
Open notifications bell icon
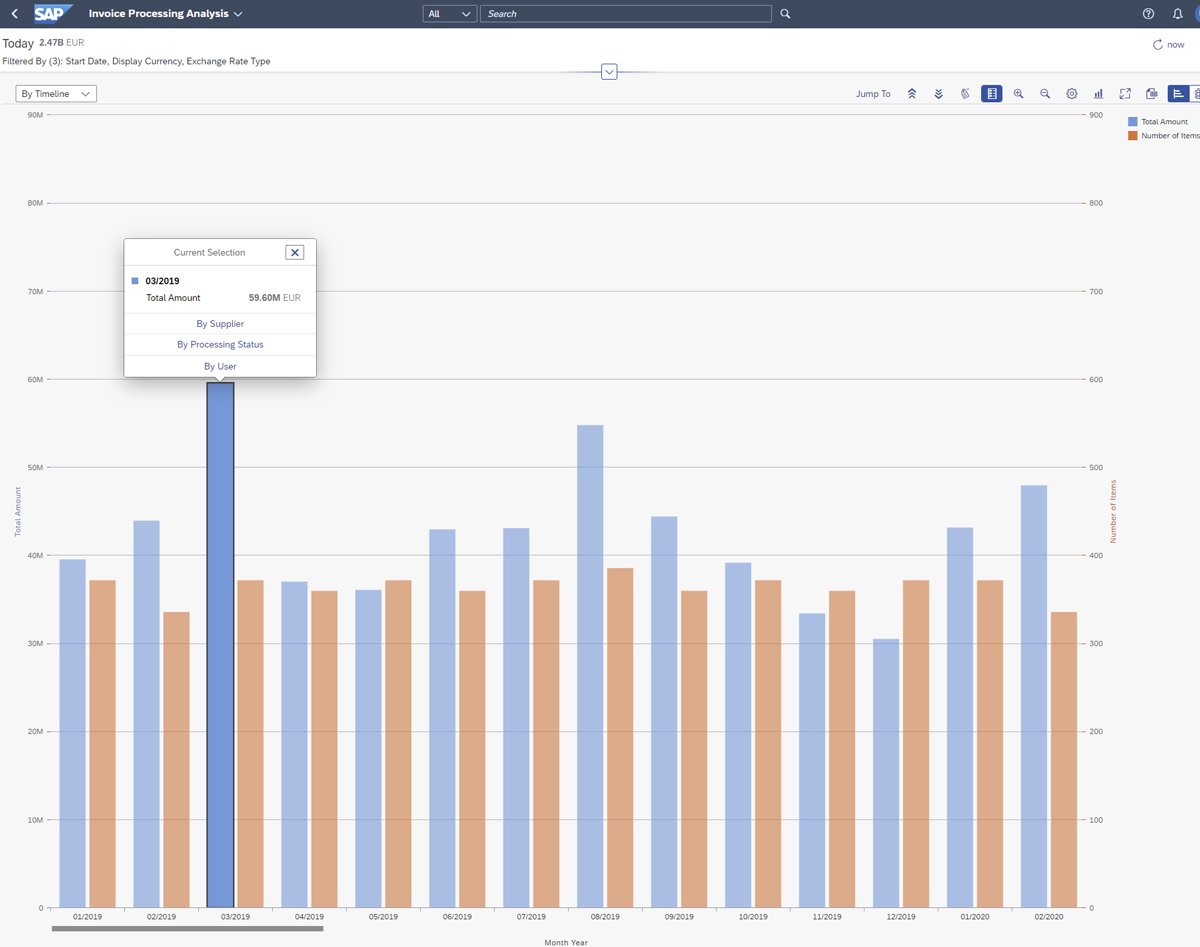[x=1177, y=14]
